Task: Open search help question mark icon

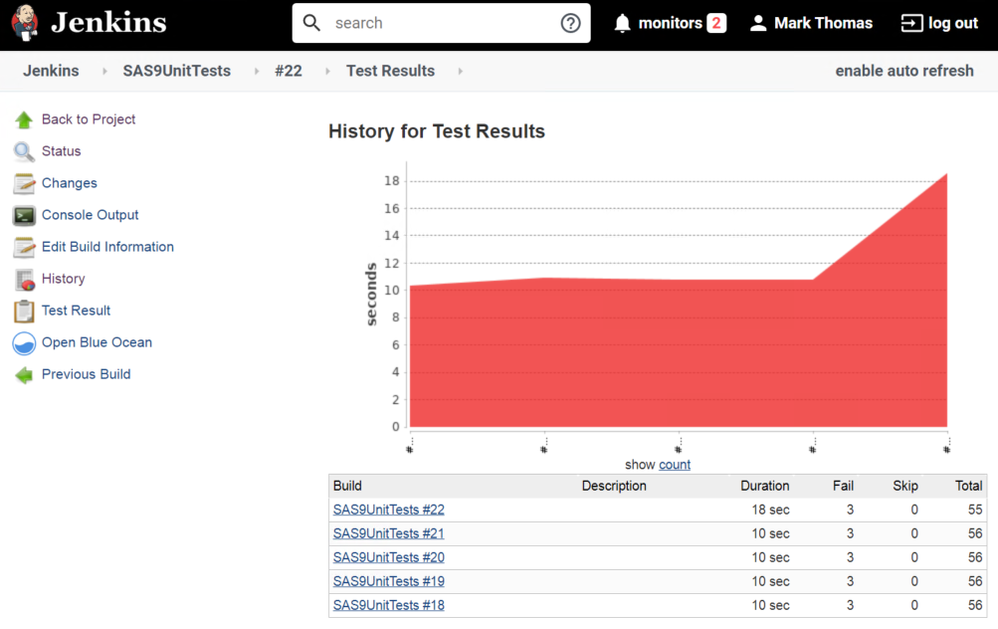Action: [x=570, y=23]
